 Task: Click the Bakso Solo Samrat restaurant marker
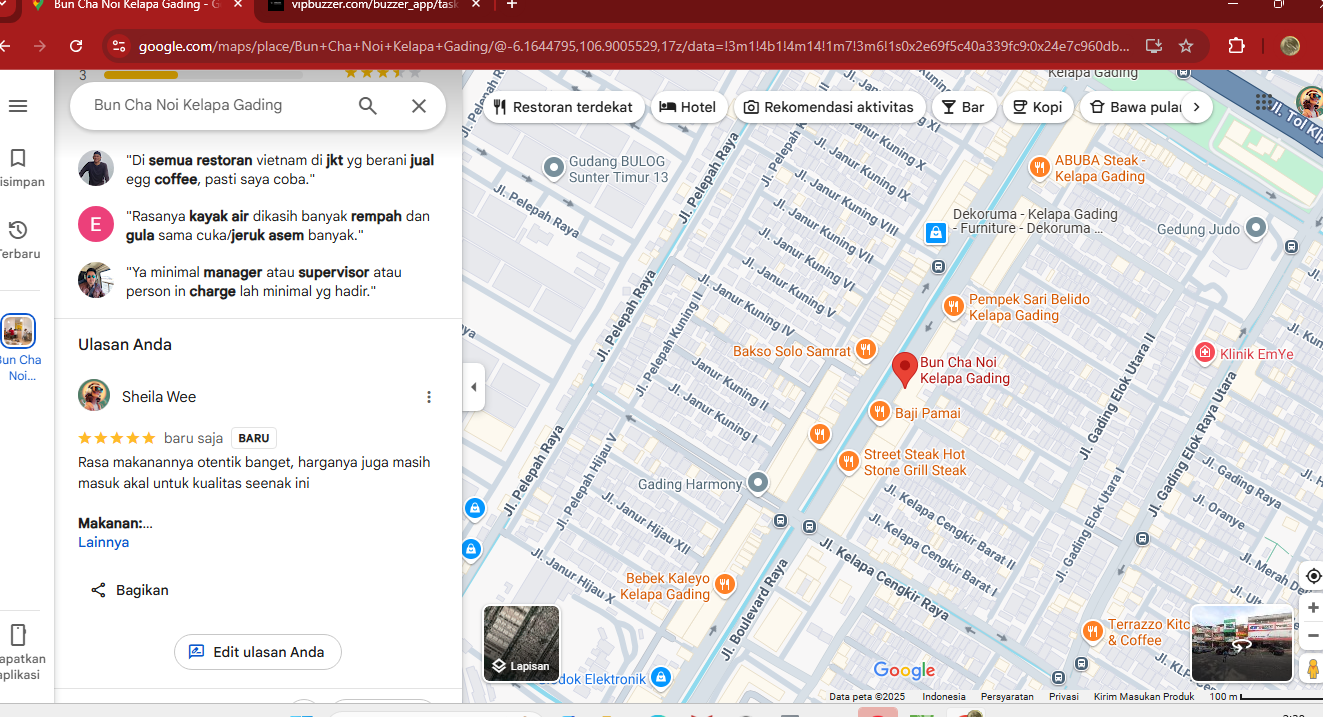click(x=866, y=350)
